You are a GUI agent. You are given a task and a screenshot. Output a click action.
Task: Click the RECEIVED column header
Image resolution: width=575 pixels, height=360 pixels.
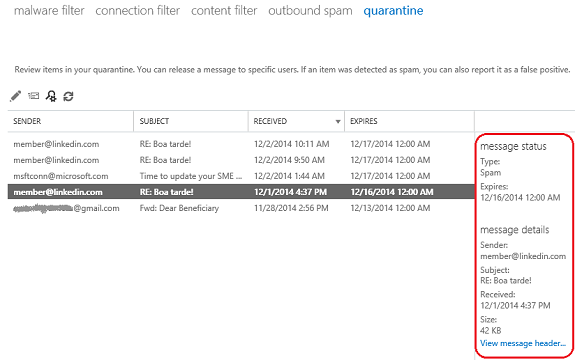[270, 121]
